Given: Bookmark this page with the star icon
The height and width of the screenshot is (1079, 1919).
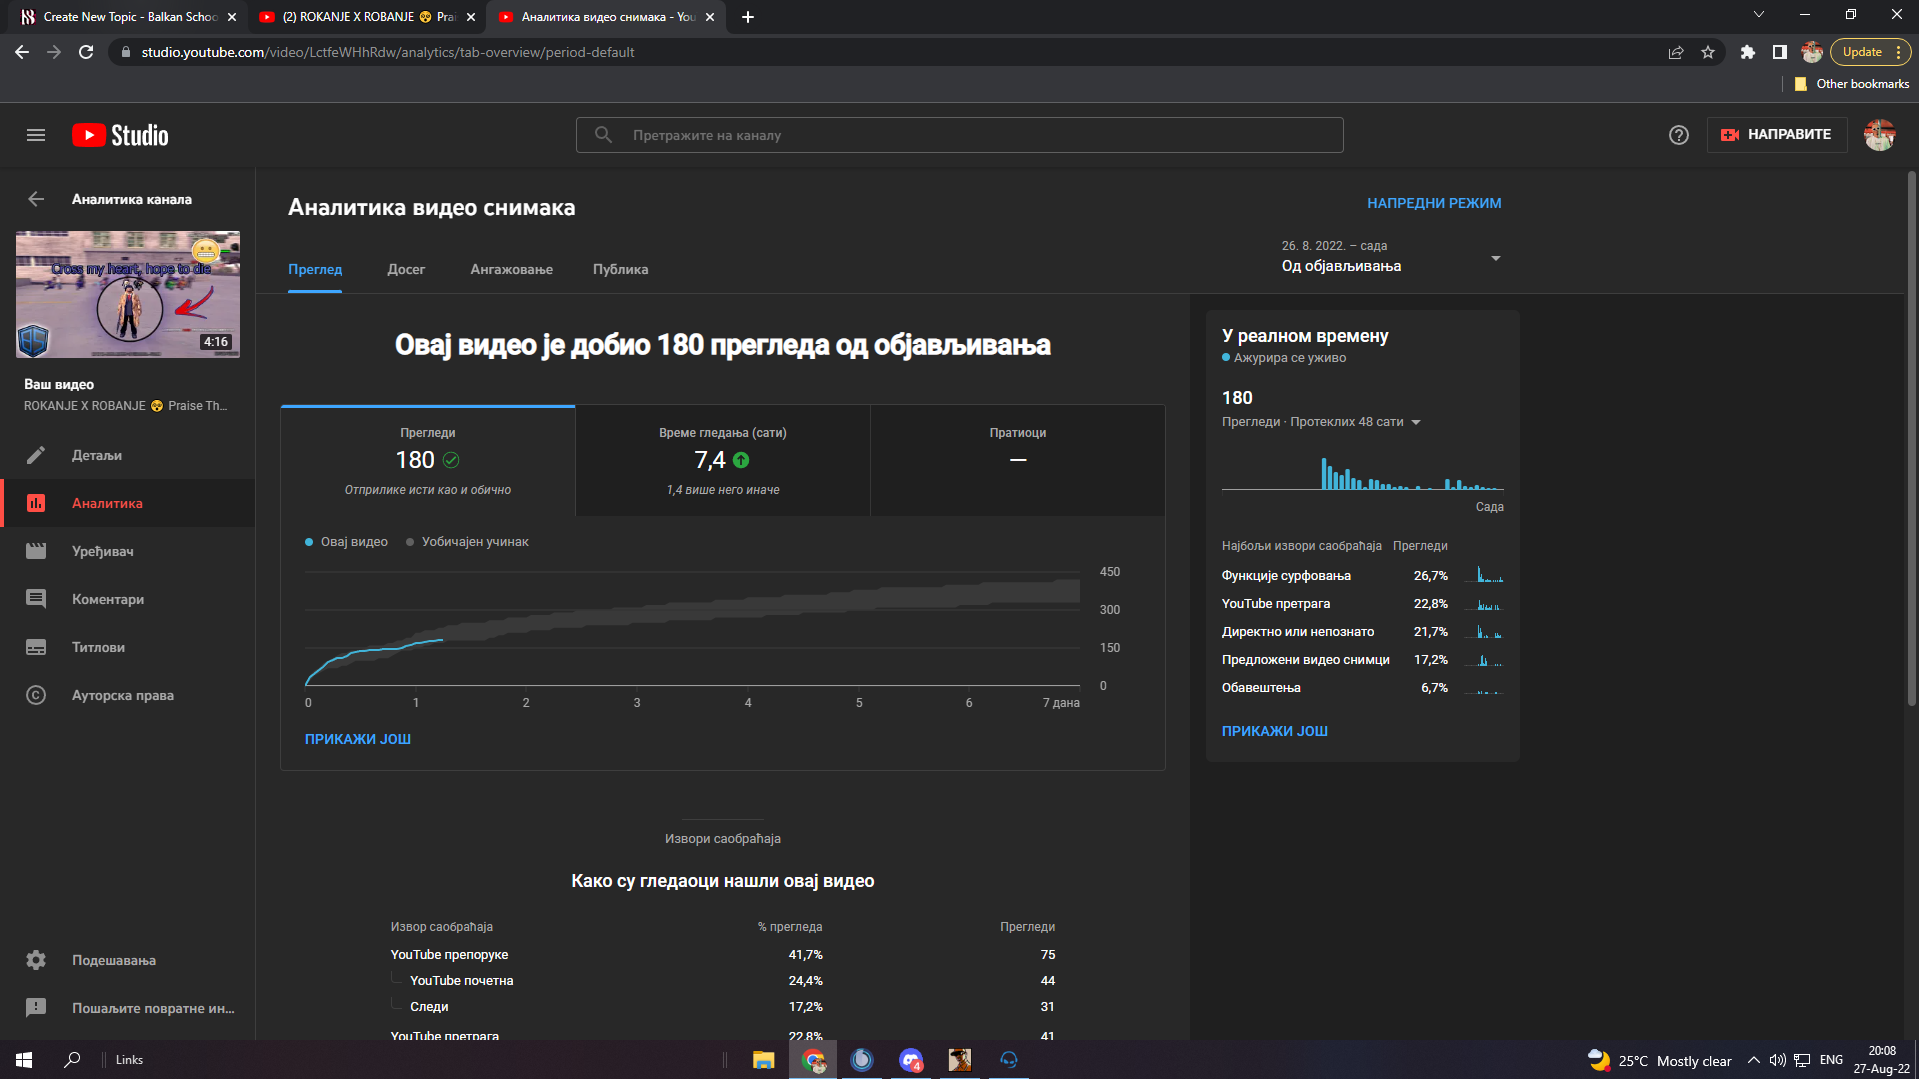Looking at the screenshot, I should click(1708, 52).
